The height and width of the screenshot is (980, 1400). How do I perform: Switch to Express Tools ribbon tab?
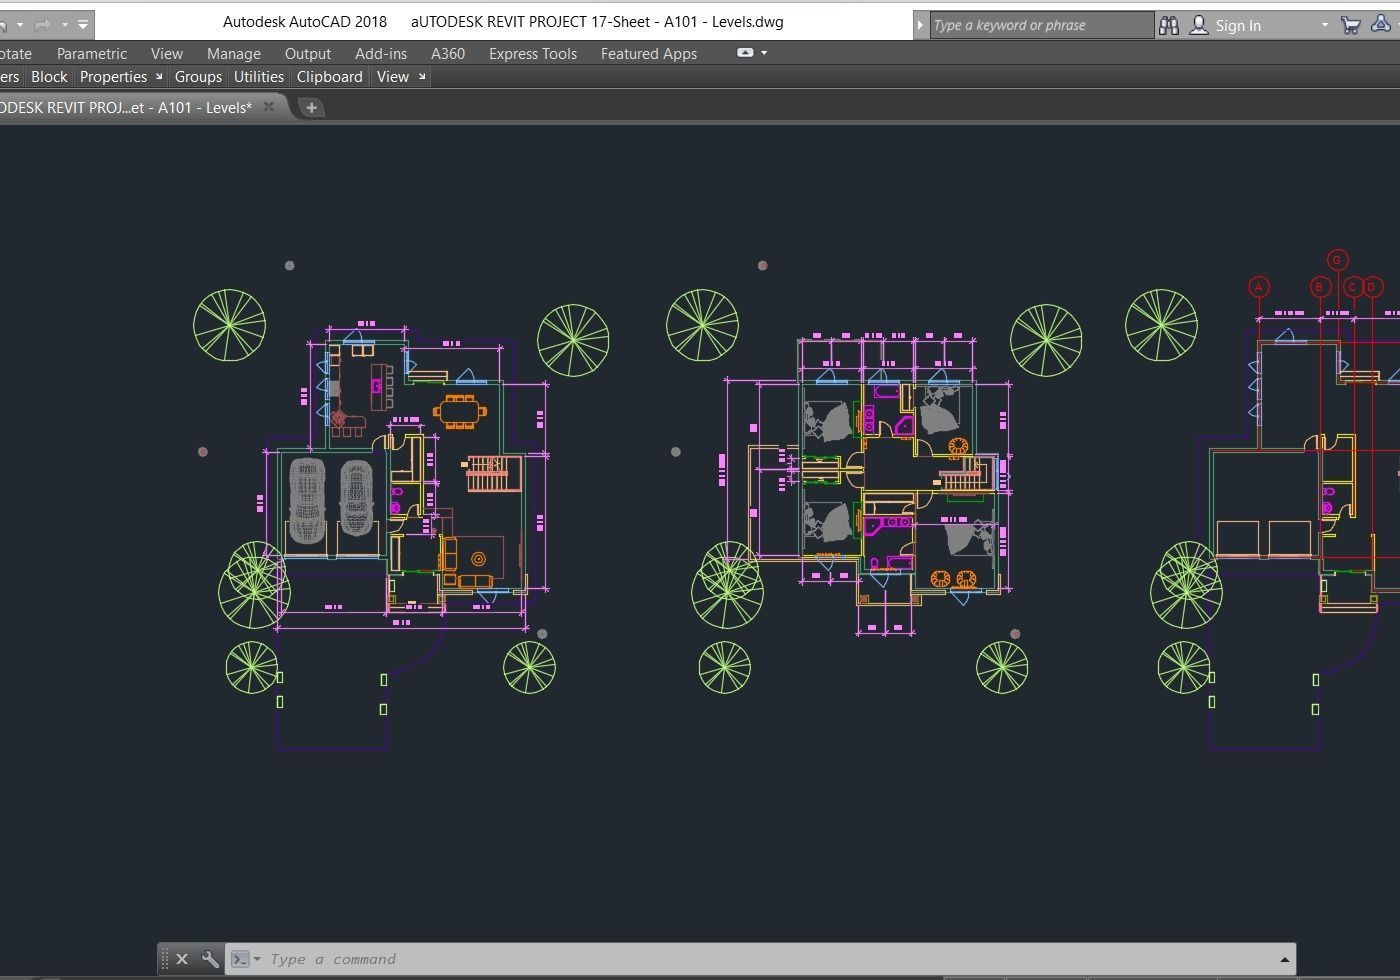pos(533,54)
